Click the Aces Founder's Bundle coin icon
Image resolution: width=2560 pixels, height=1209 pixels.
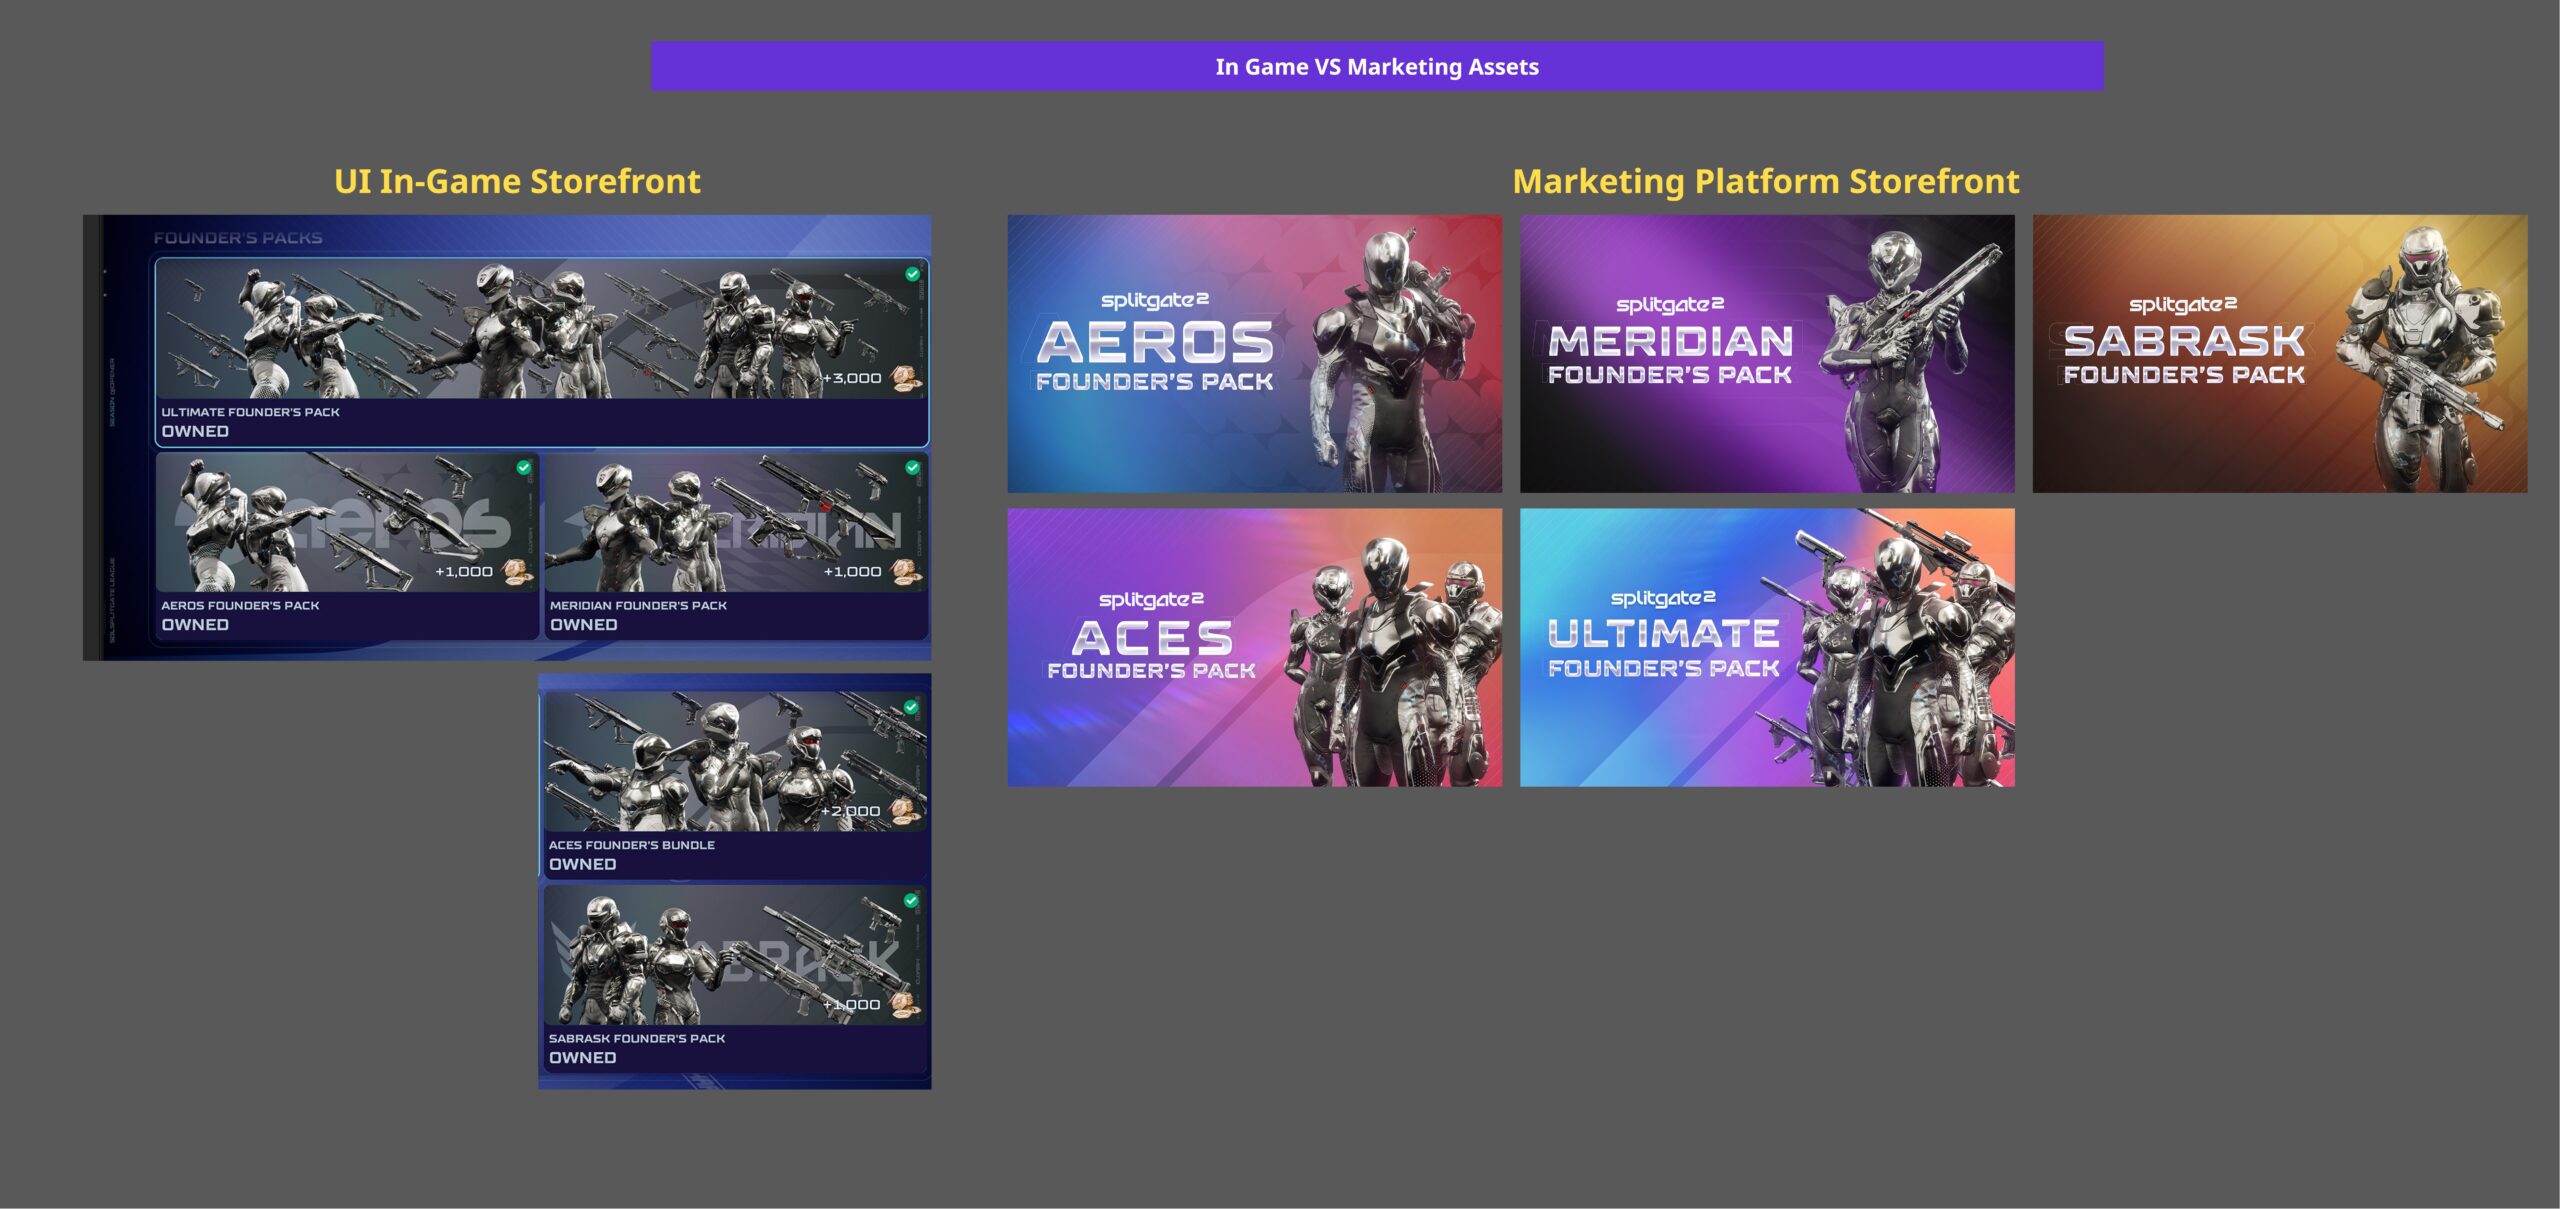click(x=904, y=811)
